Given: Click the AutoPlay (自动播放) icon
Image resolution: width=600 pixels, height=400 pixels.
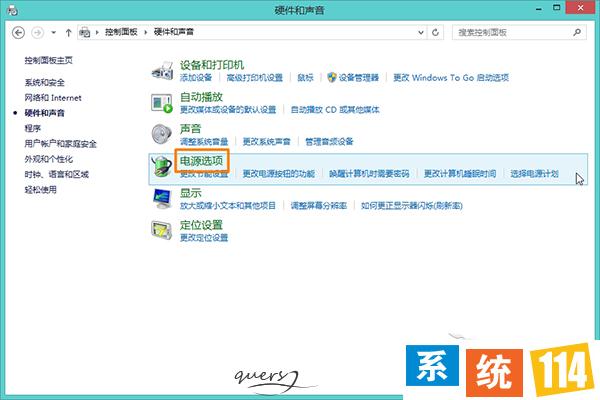Looking at the screenshot, I should (162, 103).
